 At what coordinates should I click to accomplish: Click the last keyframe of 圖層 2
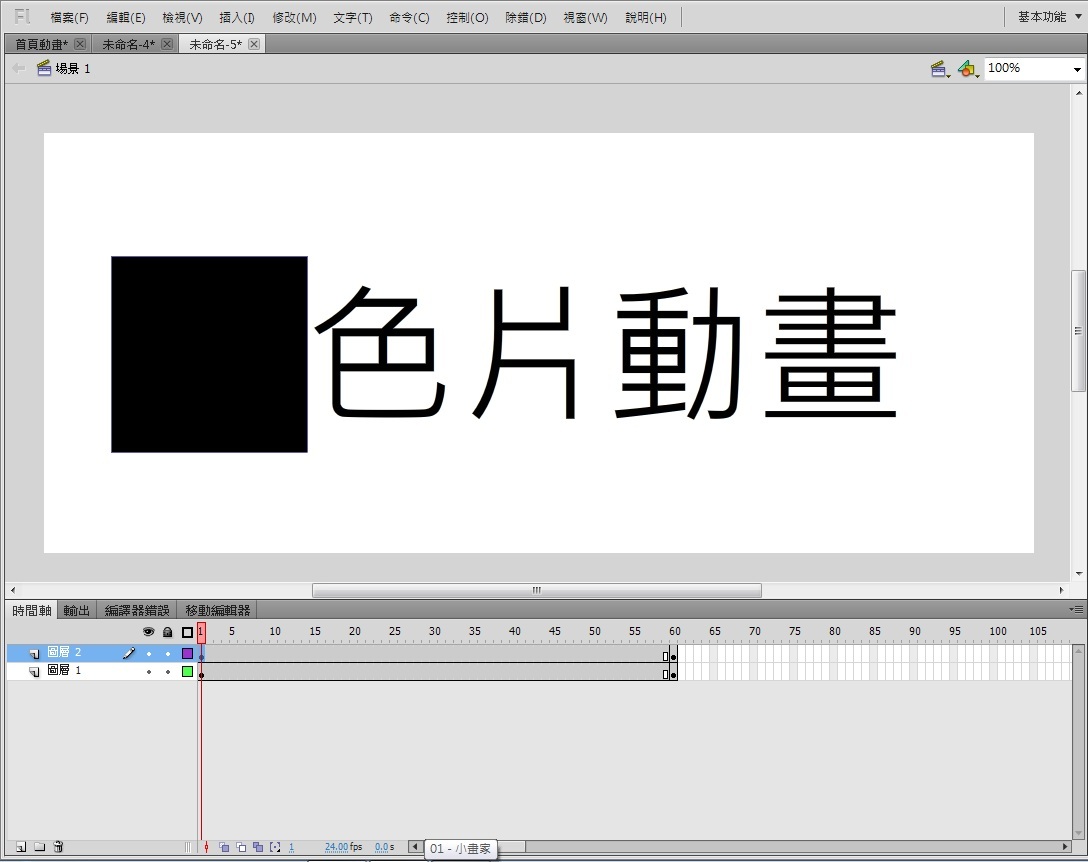(673, 654)
